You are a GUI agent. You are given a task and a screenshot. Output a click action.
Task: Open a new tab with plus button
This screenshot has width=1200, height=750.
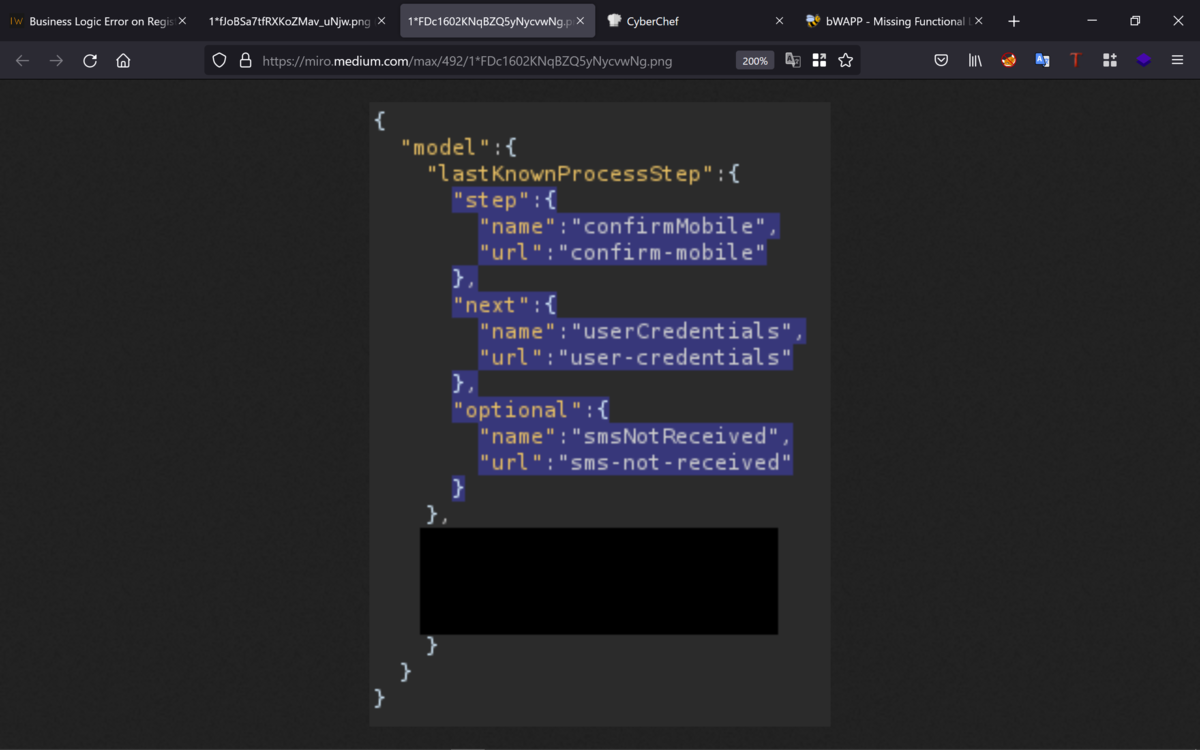click(1014, 21)
